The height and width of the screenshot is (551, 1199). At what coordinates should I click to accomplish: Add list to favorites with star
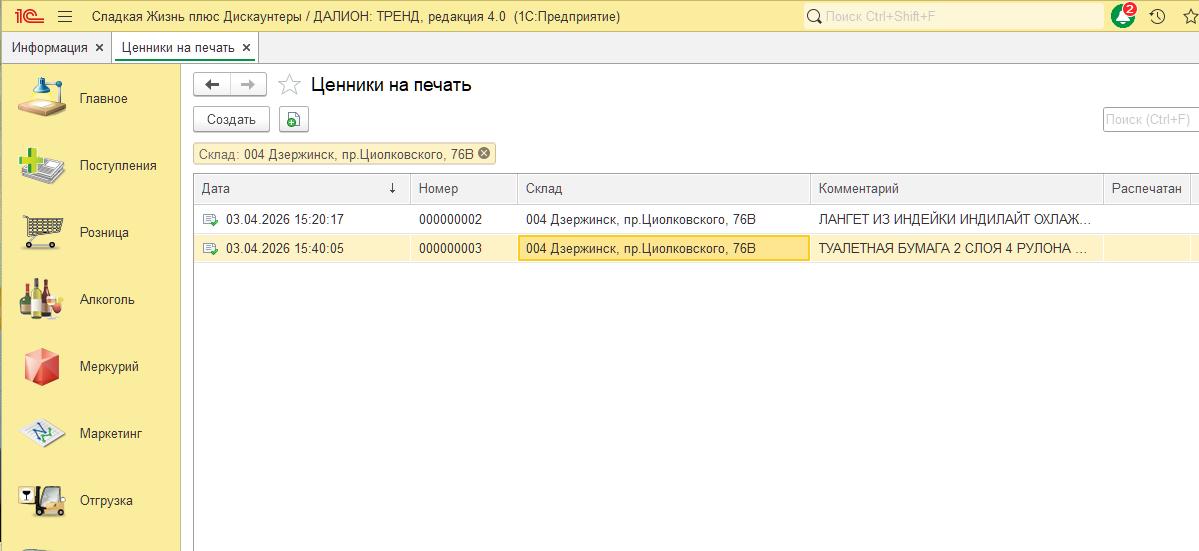coord(289,85)
